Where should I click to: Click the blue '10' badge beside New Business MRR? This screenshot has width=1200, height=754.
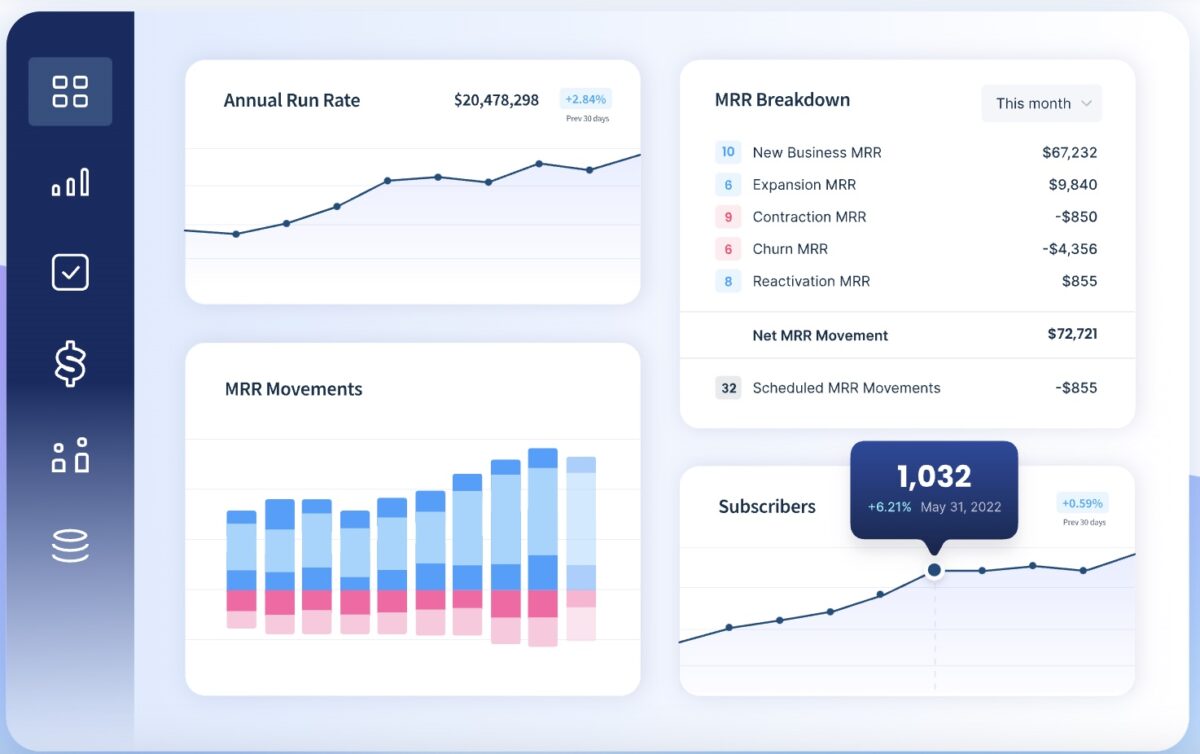point(726,152)
